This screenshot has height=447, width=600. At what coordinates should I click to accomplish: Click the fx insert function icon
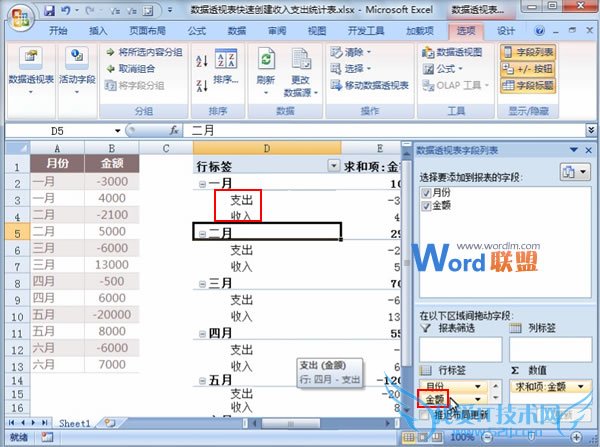click(x=174, y=131)
